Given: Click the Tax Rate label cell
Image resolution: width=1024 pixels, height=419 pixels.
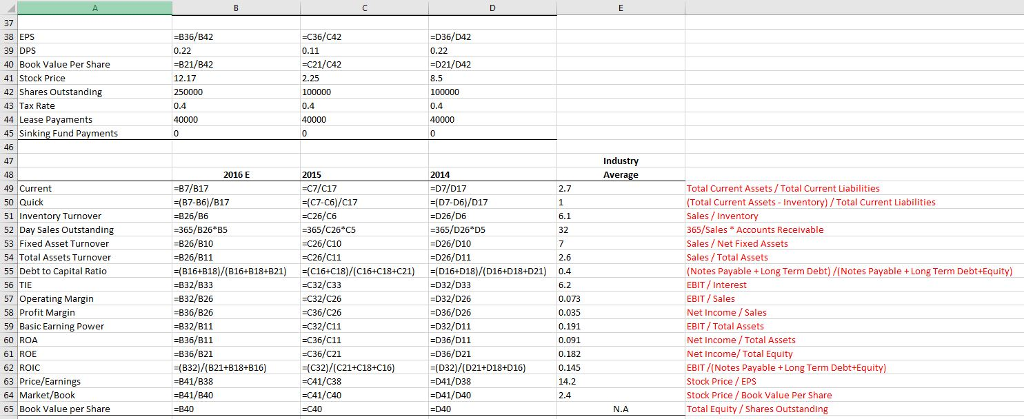Looking at the screenshot, I should pos(95,106).
